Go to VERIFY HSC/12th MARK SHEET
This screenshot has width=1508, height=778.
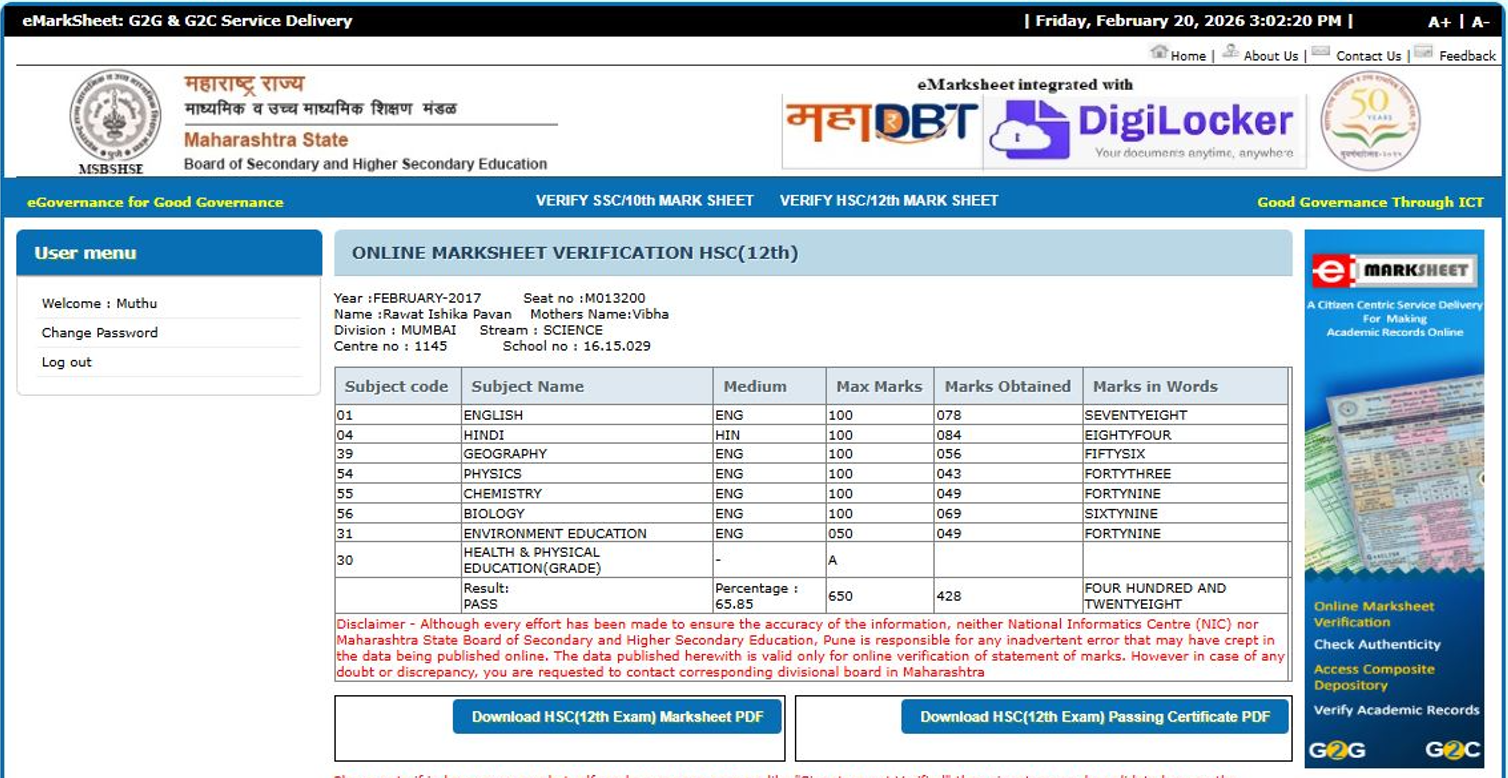point(889,200)
